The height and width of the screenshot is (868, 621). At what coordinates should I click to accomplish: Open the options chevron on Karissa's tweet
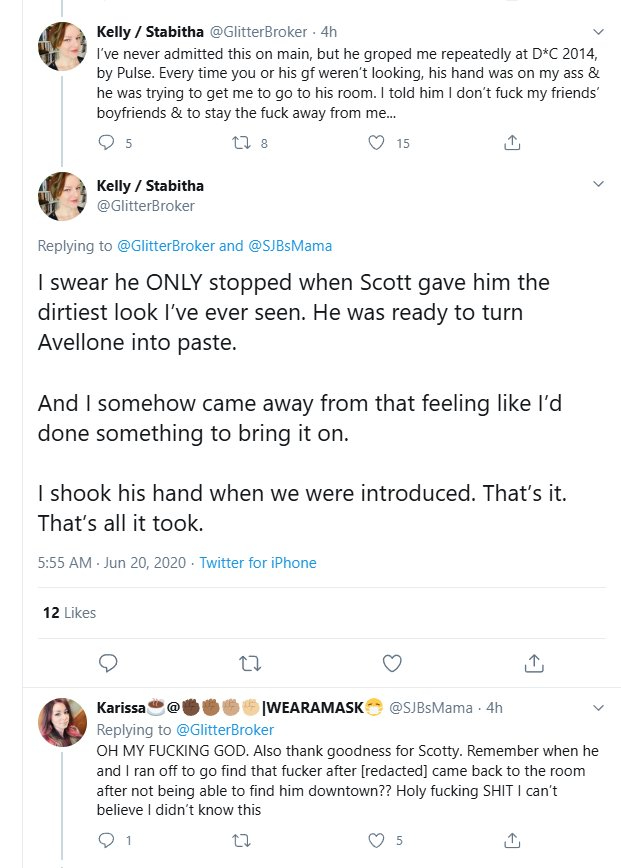tap(598, 708)
